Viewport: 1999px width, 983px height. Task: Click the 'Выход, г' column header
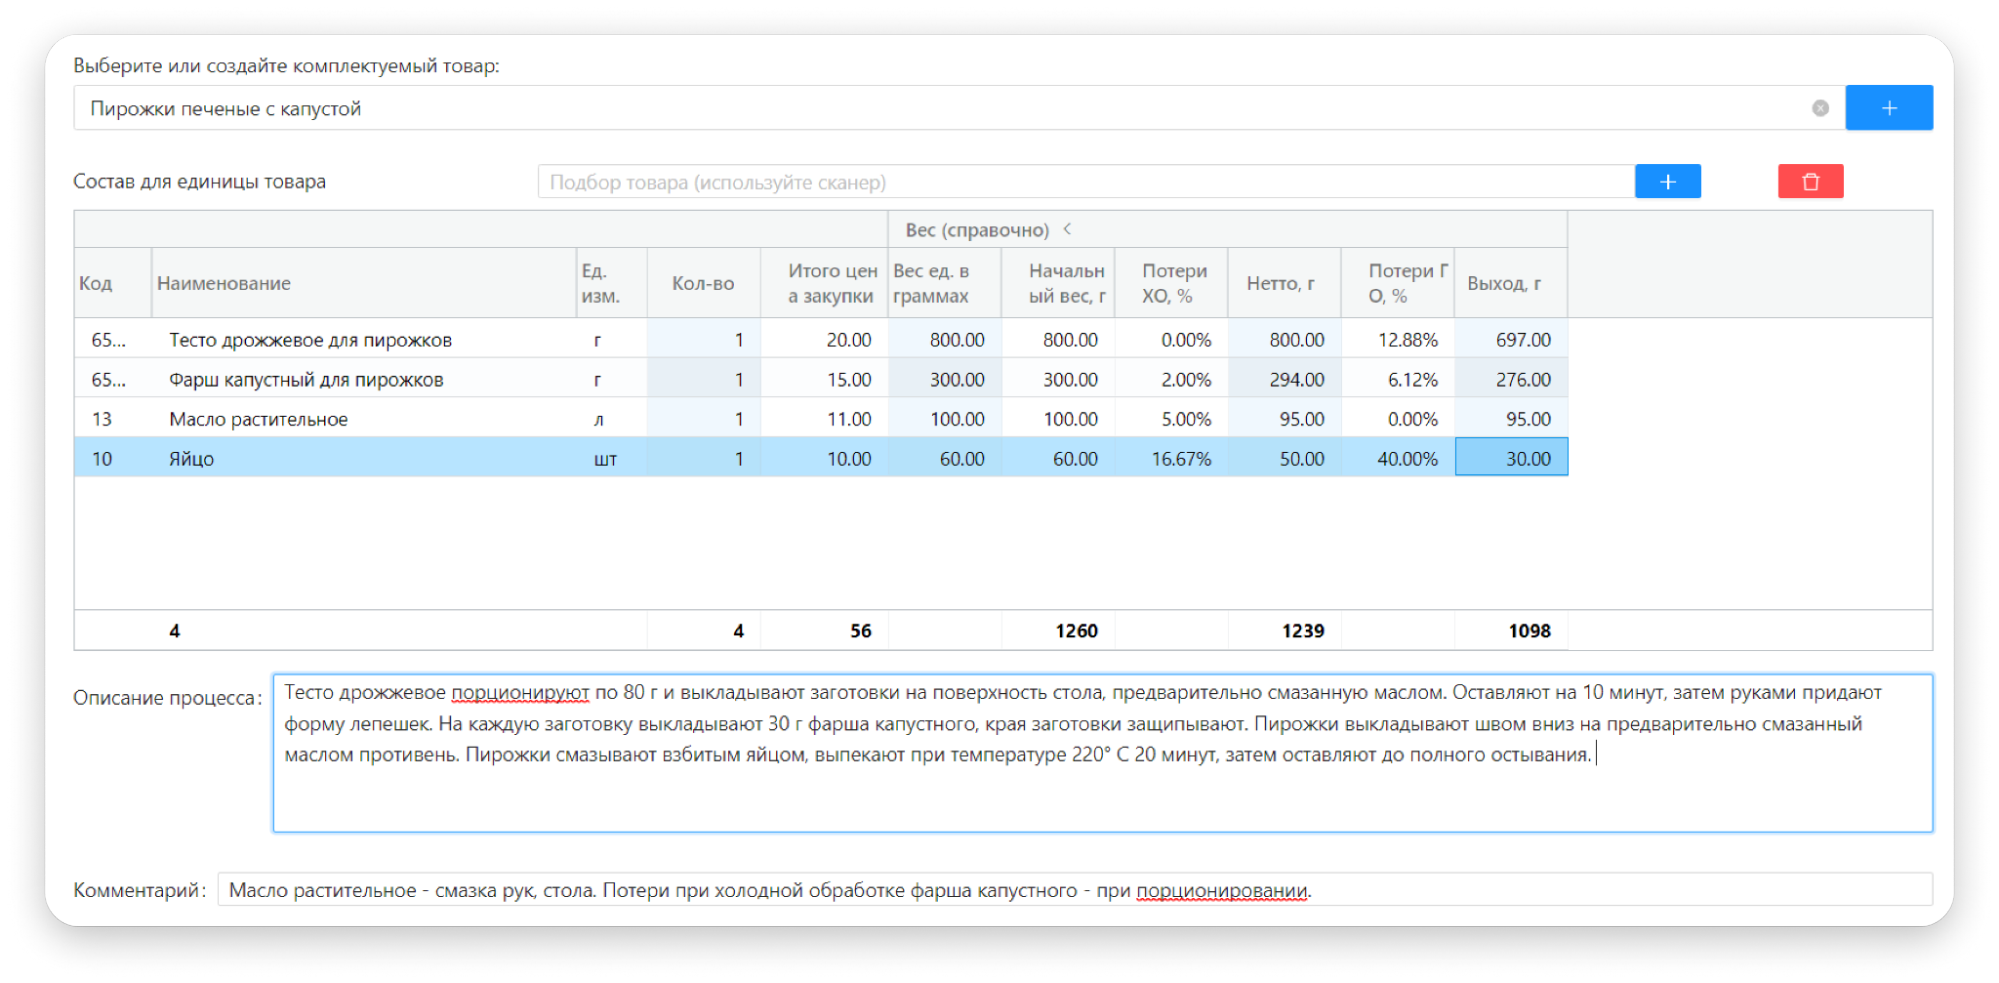[x=1504, y=283]
